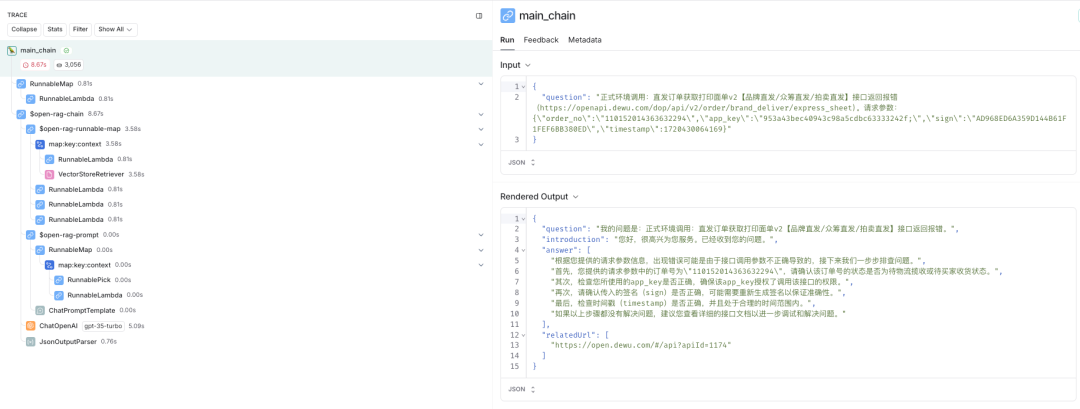Click the parrot icon beside main_chain in trace
The width and height of the screenshot is (1080, 409).
coord(12,50)
